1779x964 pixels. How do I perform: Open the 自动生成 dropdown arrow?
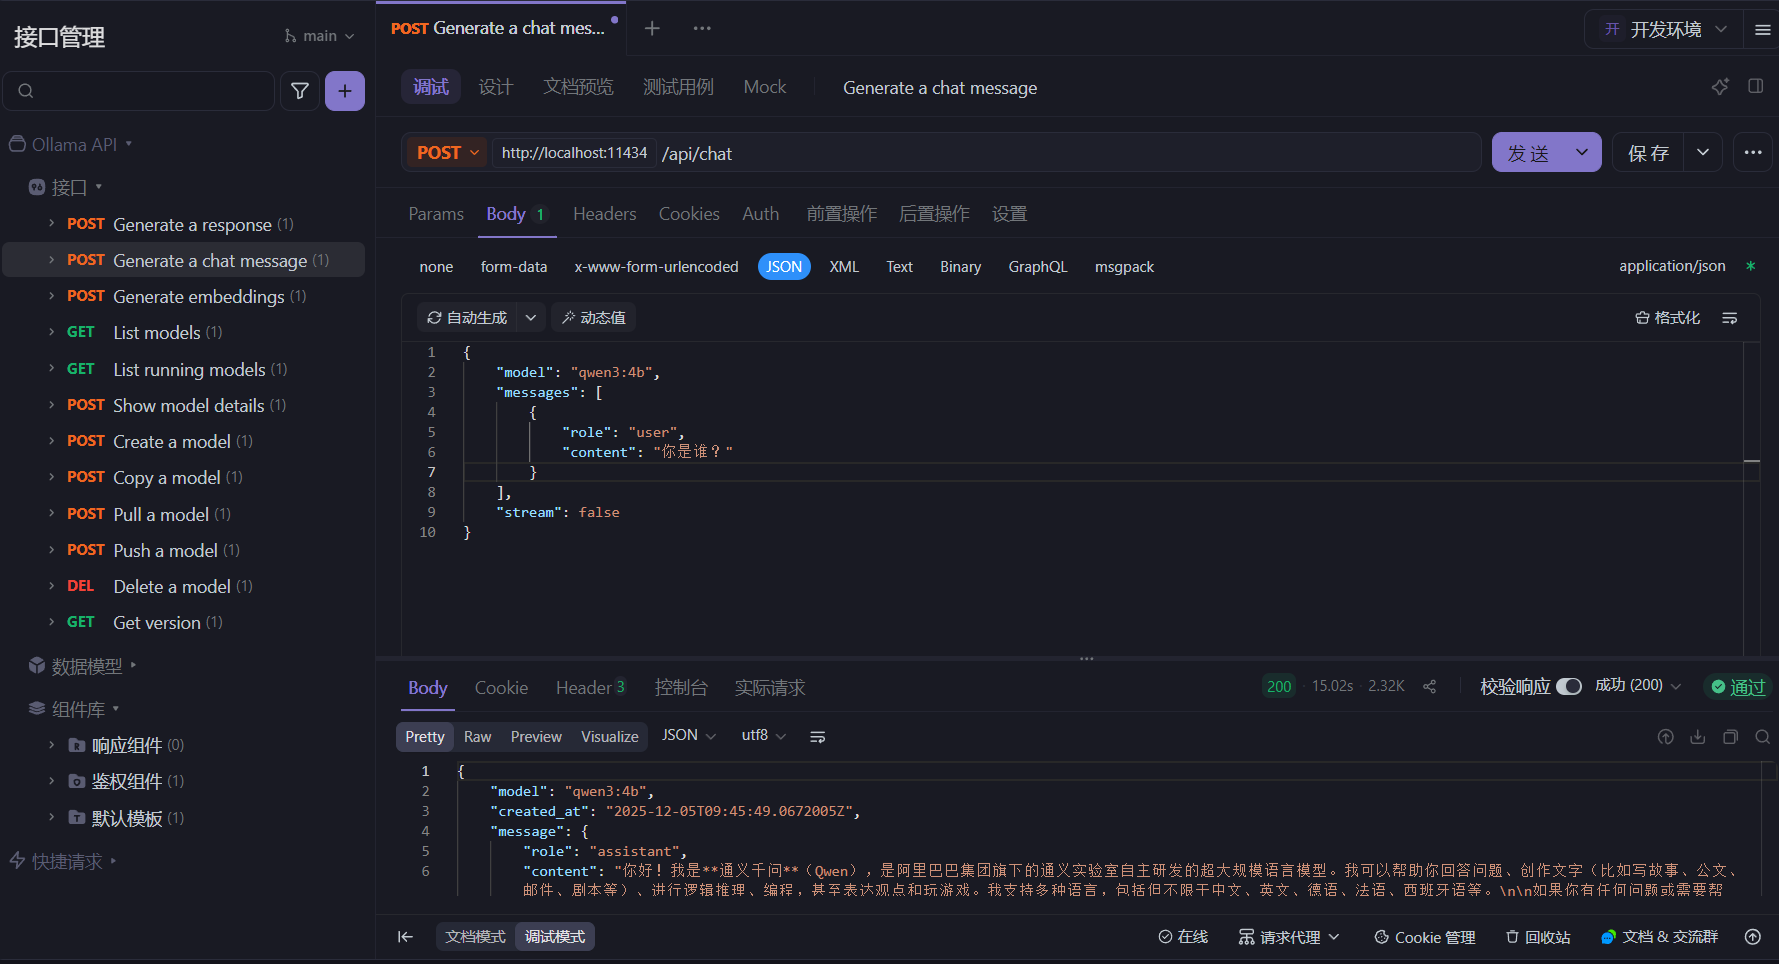click(531, 318)
